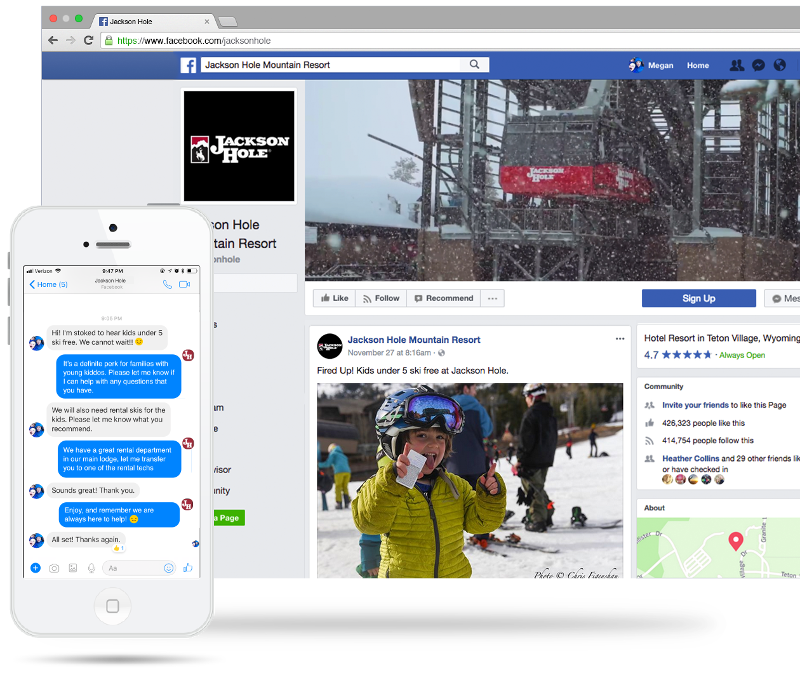Click Jackson Hole Mountain Resort post author link

(414, 340)
